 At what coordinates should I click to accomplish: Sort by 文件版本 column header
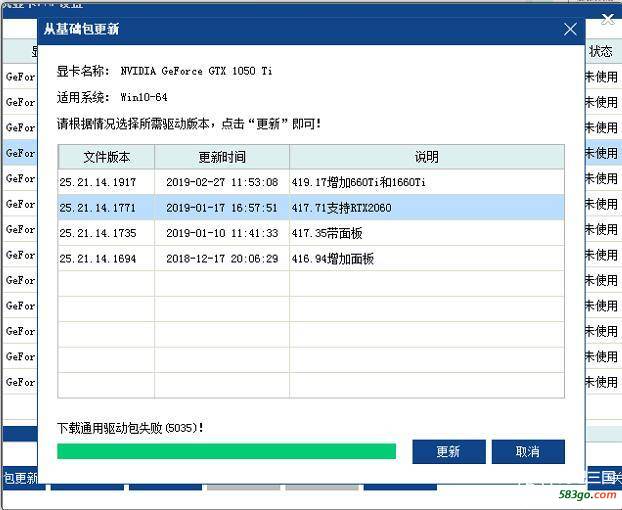(x=106, y=157)
